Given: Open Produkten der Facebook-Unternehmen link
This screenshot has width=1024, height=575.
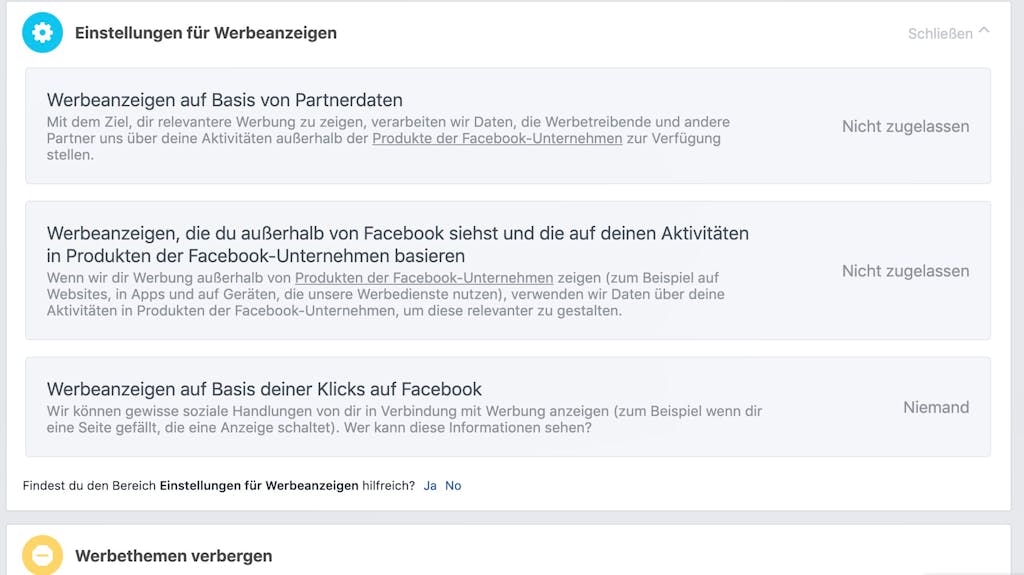Looking at the screenshot, I should [424, 278].
